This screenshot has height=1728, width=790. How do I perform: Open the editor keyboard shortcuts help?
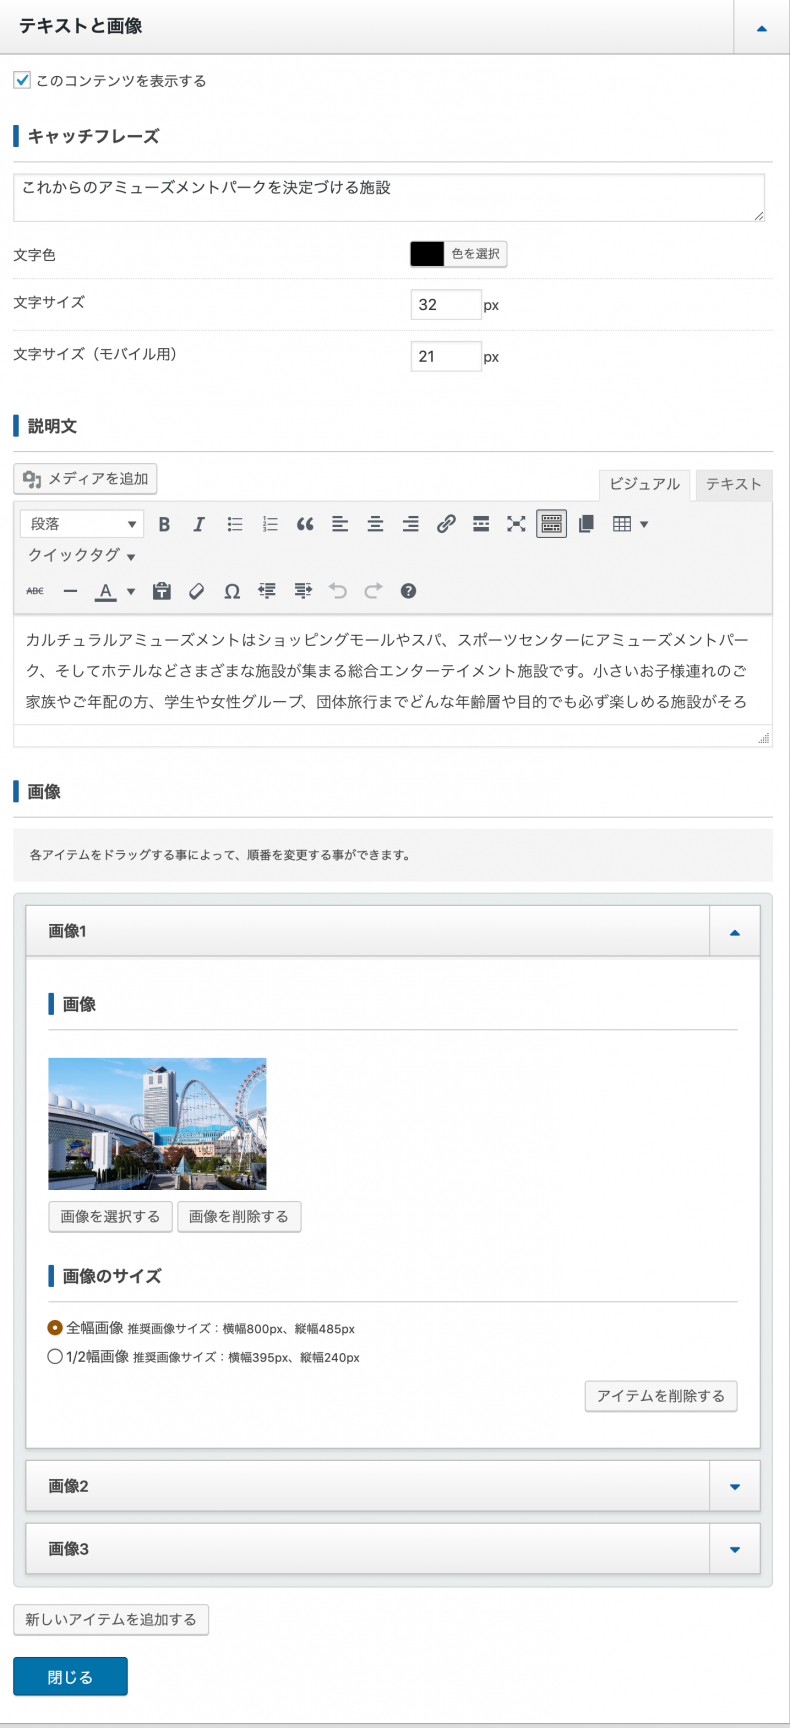click(408, 591)
